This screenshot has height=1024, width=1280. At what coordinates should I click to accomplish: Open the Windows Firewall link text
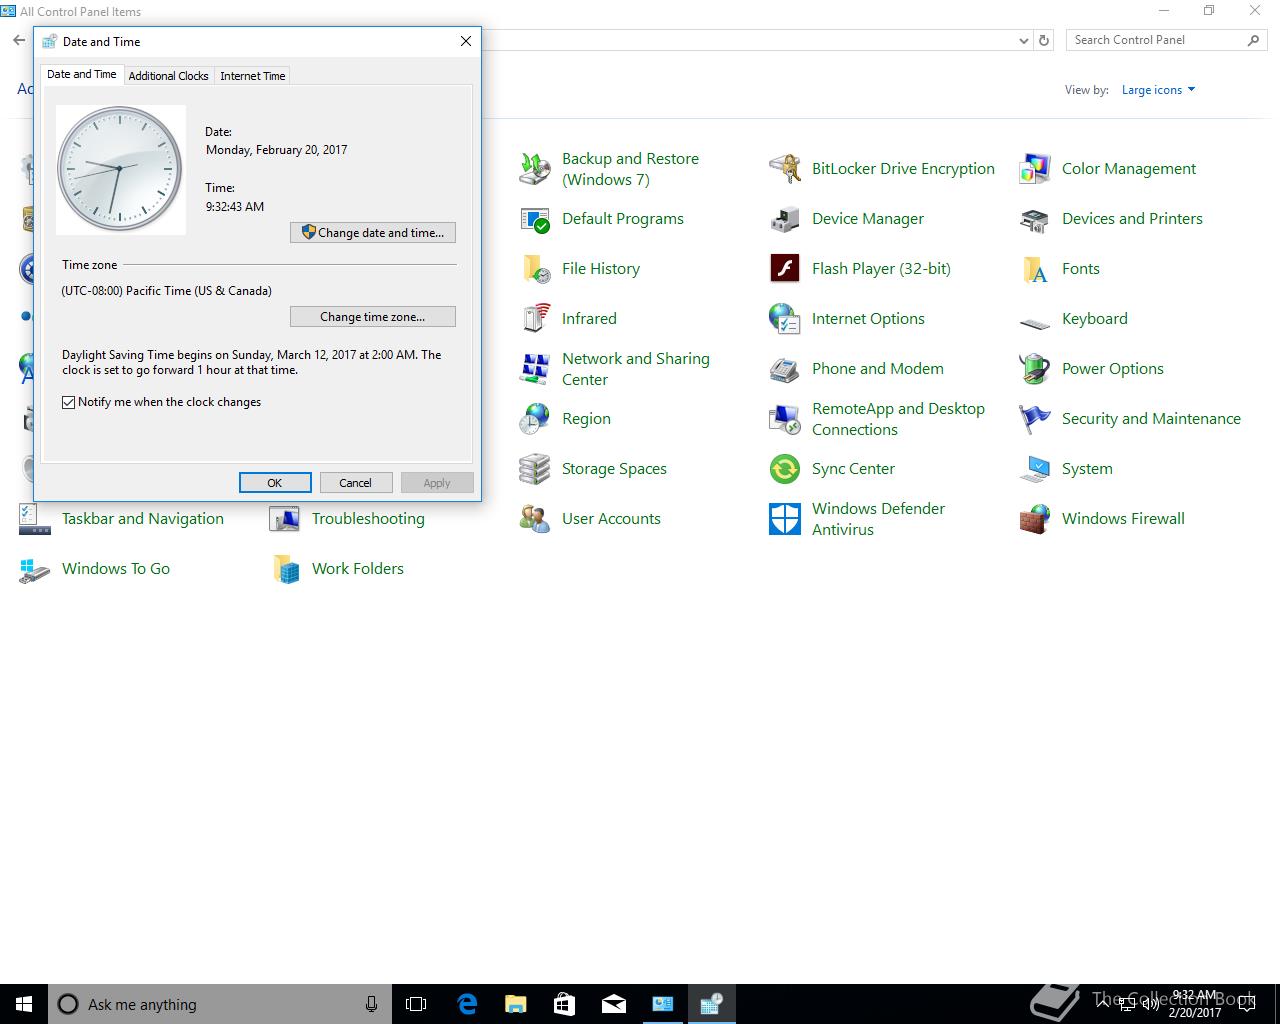click(x=1123, y=519)
